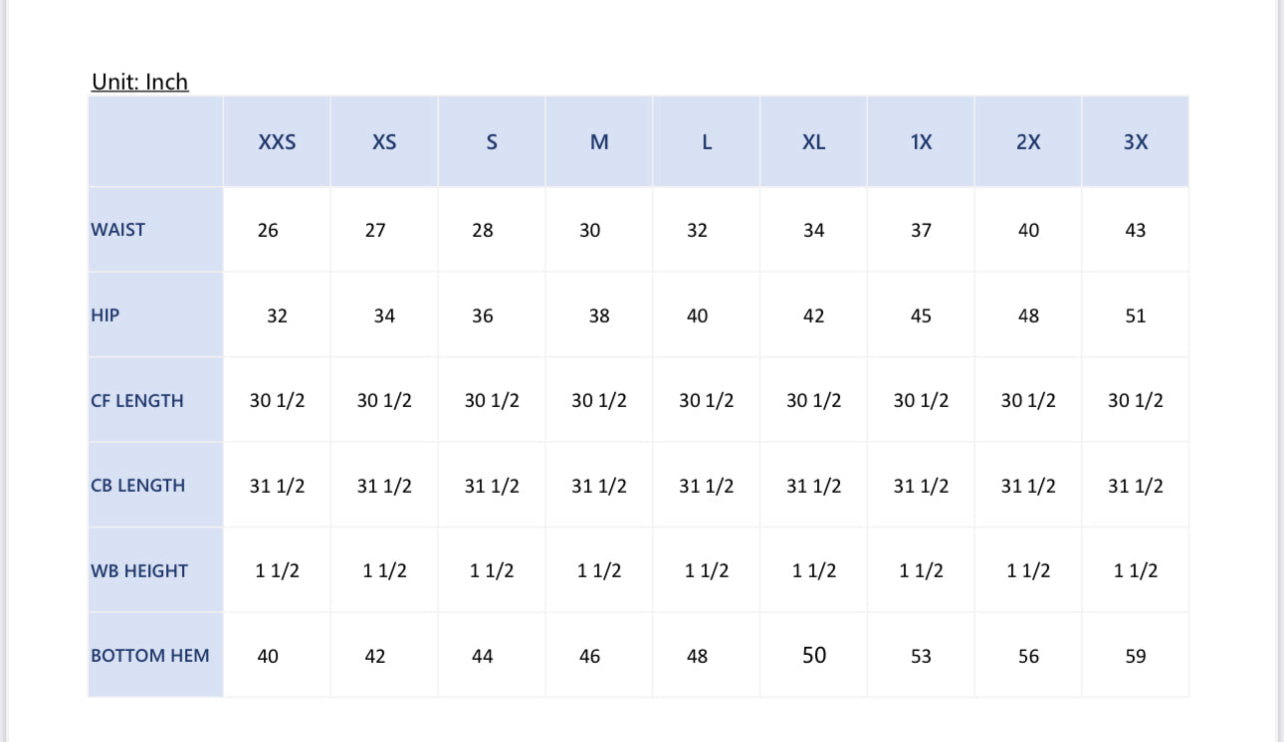1284x742 pixels.
Task: Click the WAIST row label
Action: [x=118, y=230]
